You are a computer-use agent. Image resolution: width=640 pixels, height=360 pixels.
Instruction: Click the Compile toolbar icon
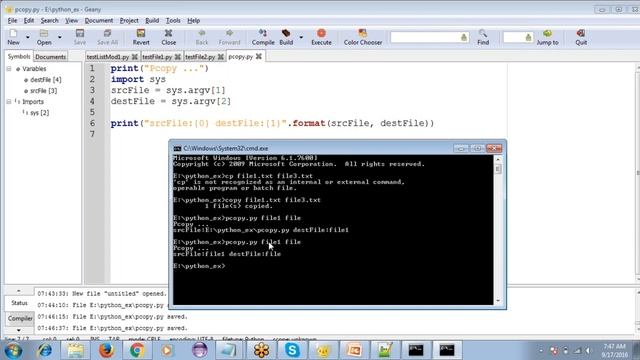coord(263,37)
